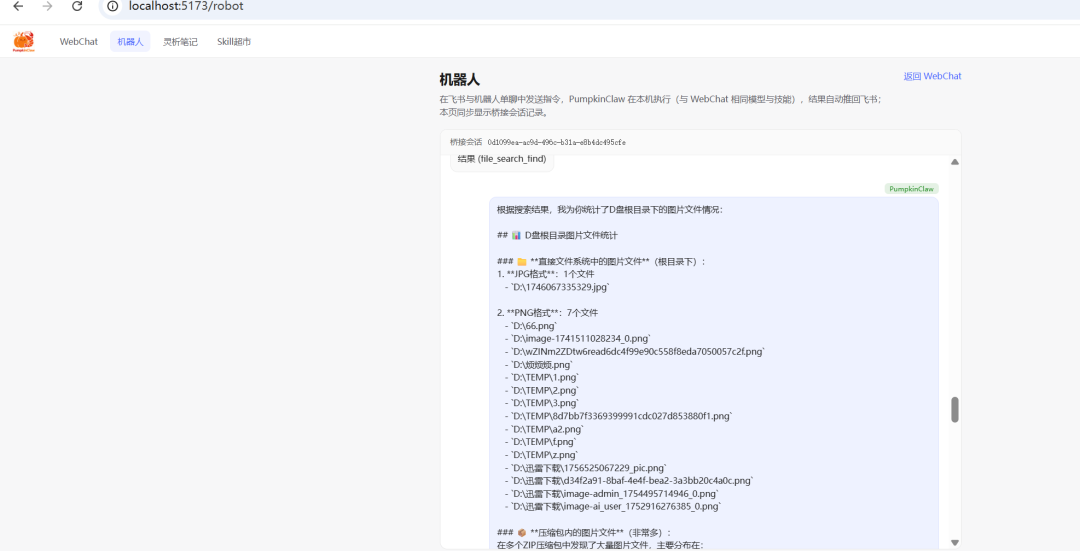Click the D:\TEMP\f.png line
The width and height of the screenshot is (1080, 551).
(x=540, y=441)
